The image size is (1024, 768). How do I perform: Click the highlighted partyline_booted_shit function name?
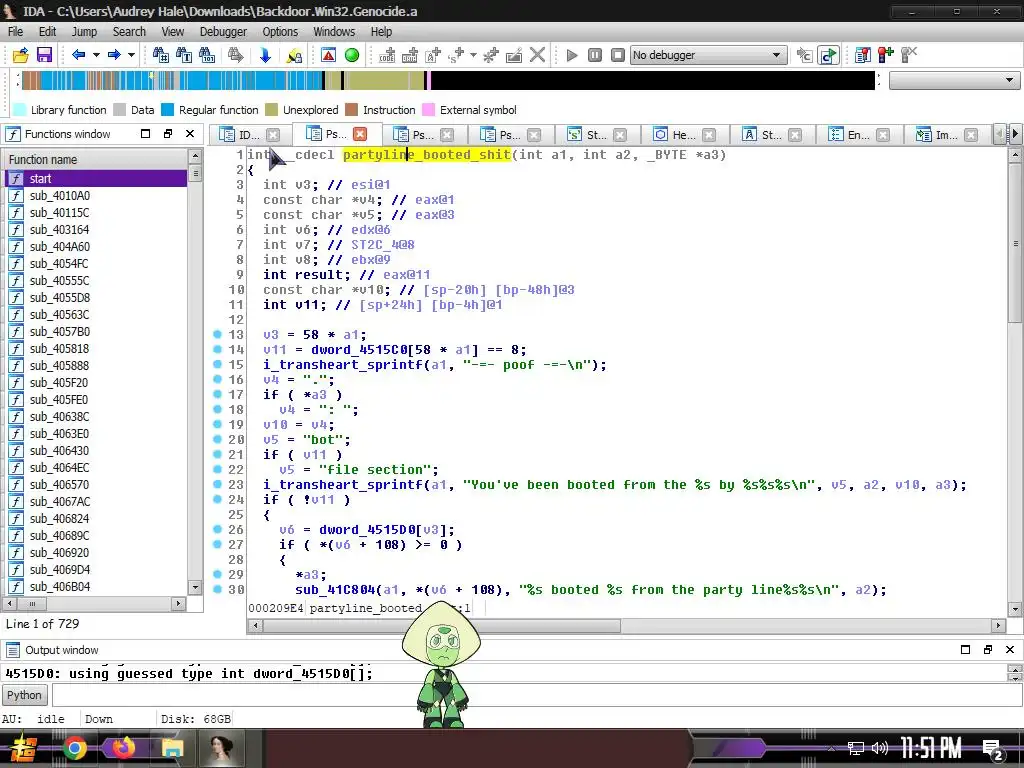point(426,155)
